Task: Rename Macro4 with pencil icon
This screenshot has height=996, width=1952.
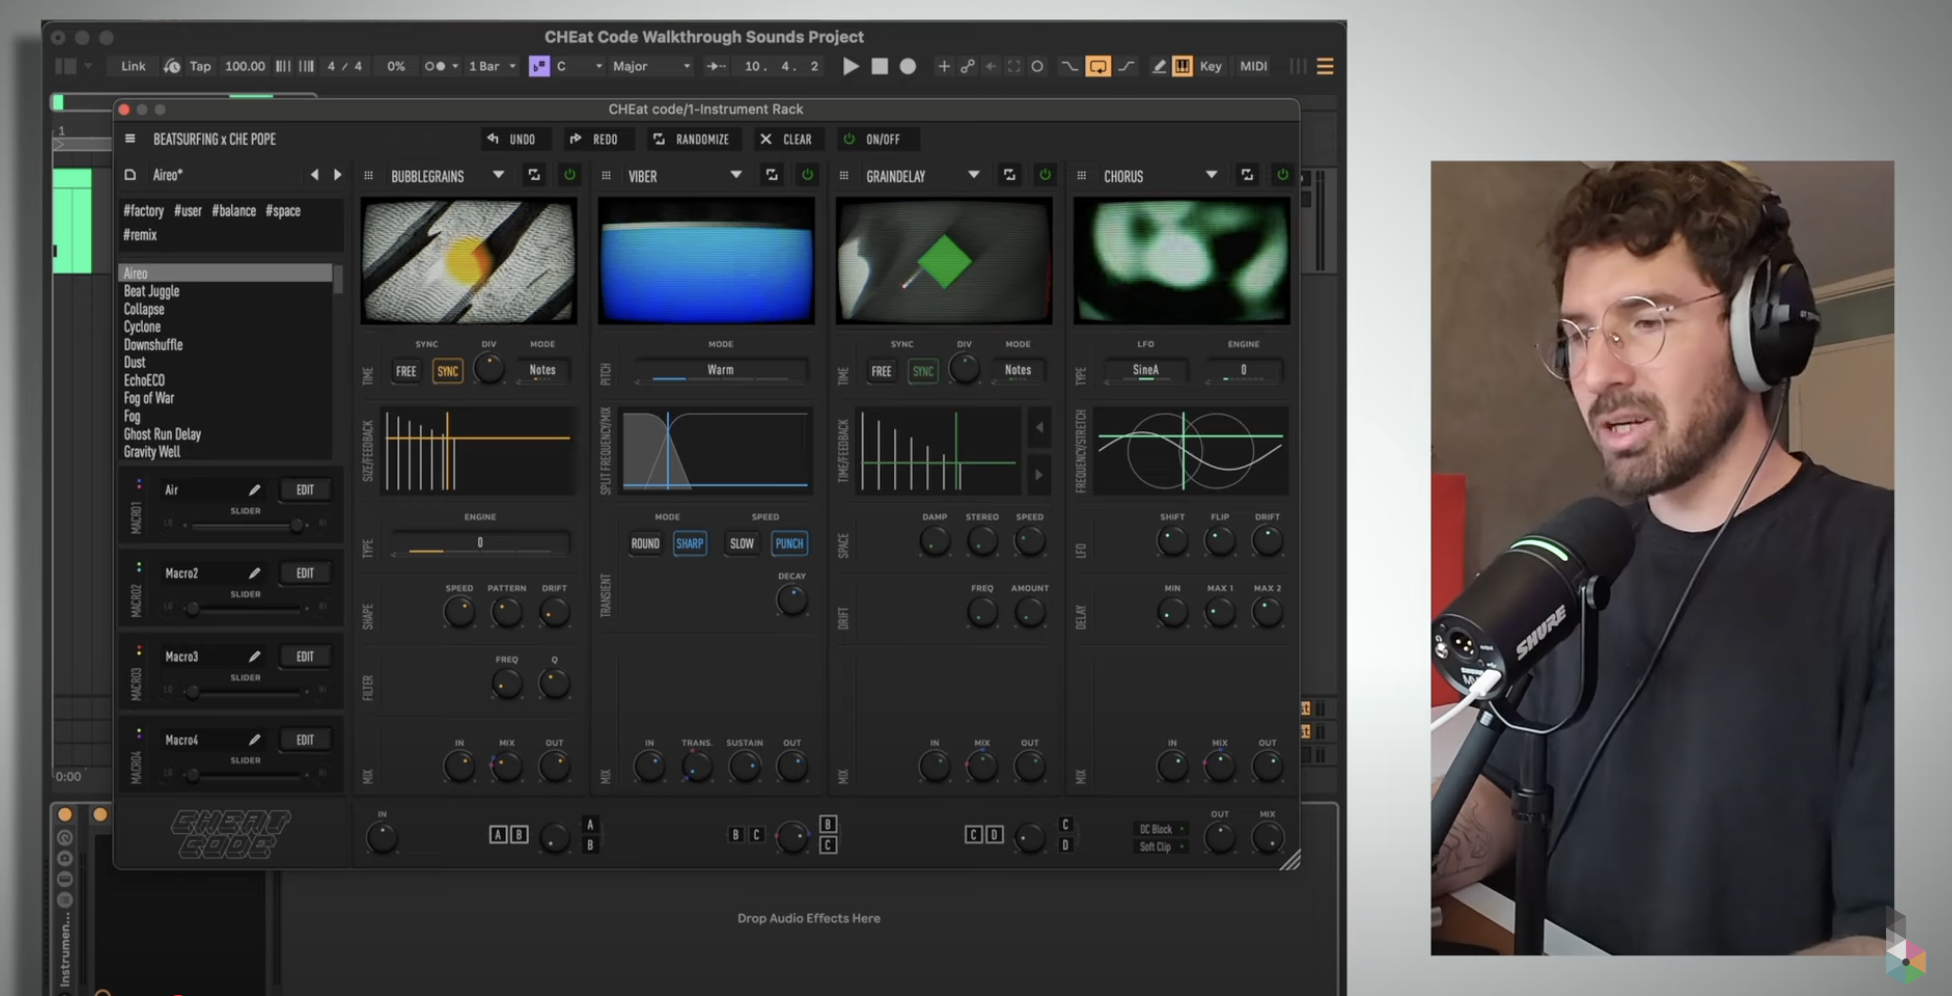Action: pos(254,740)
